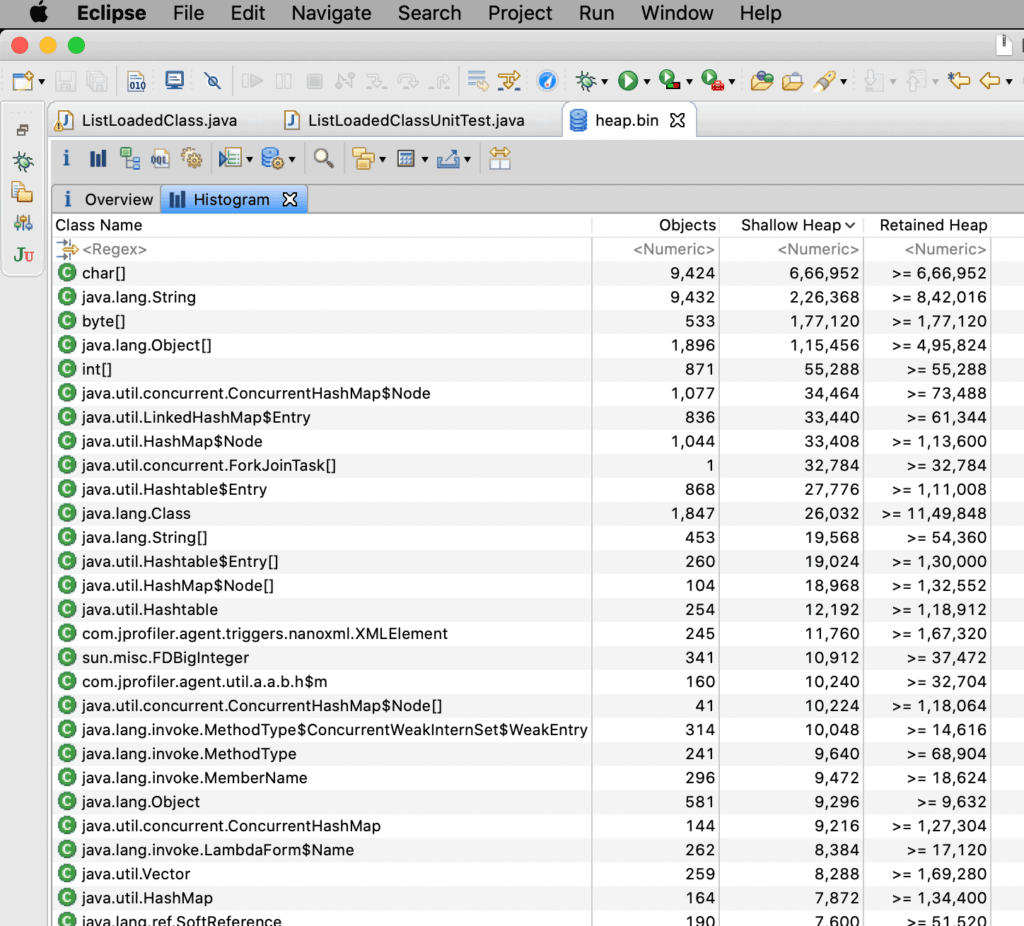Click the Calculate Retained Size icon
The width and height of the screenshot is (1024, 926).
pyautogui.click(x=406, y=158)
